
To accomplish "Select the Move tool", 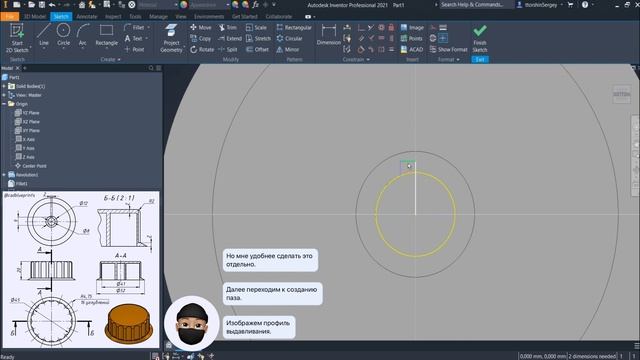I will coord(201,27).
